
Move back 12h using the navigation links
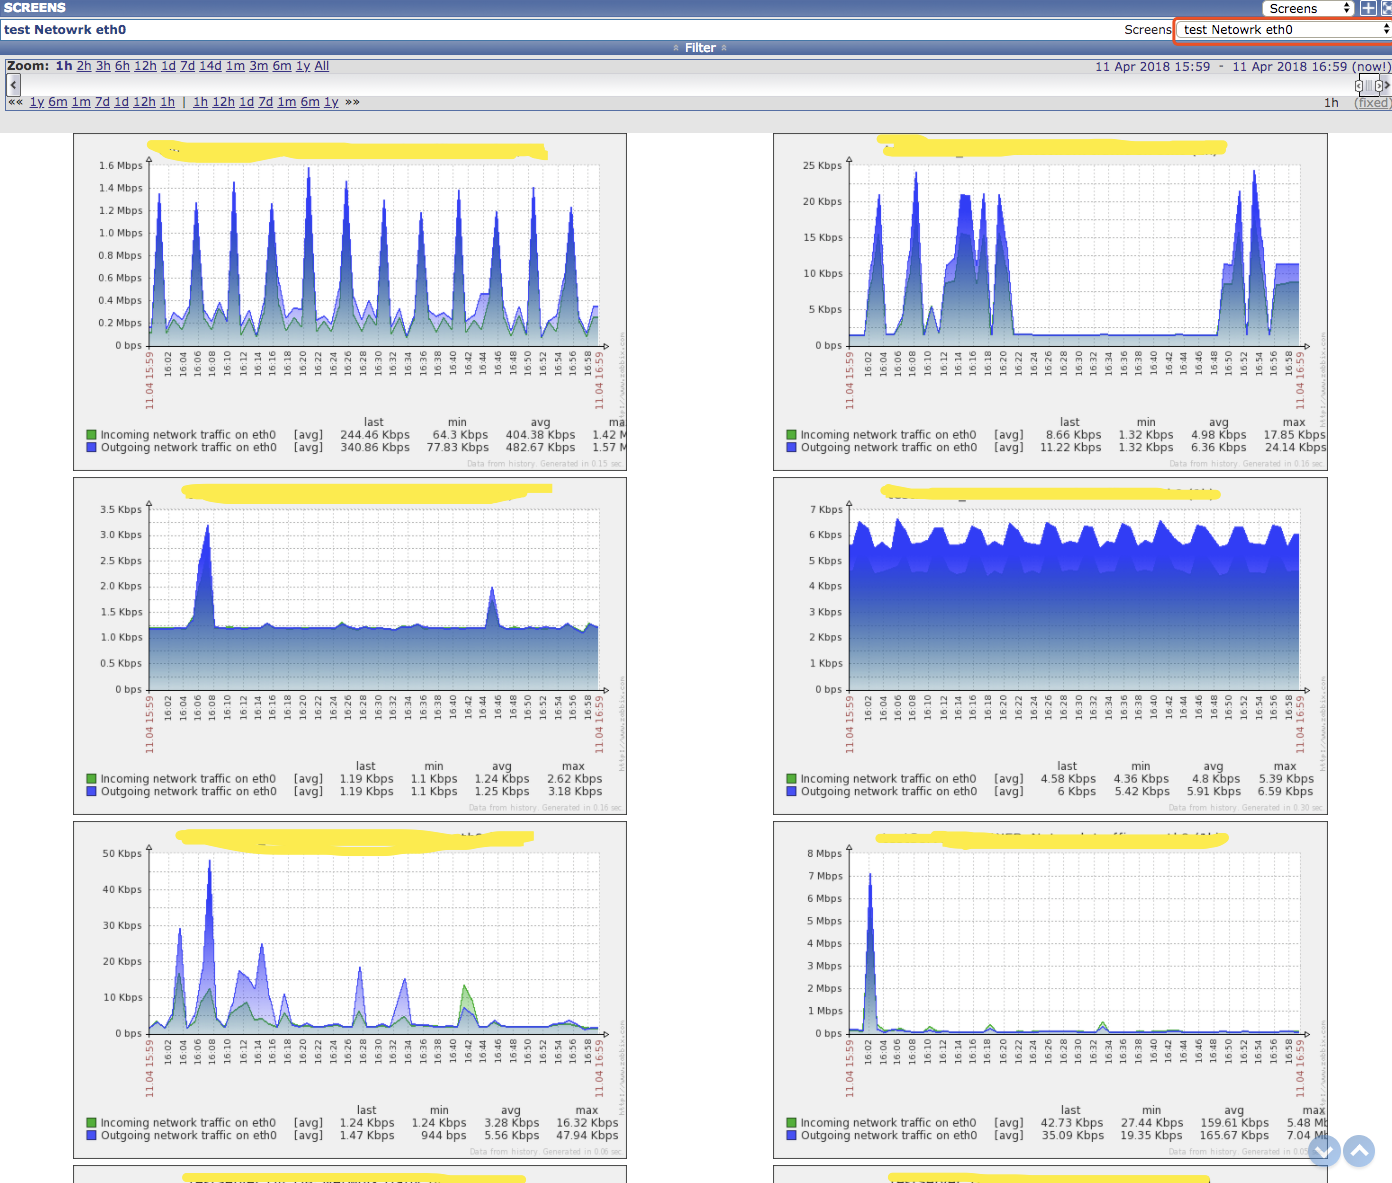pos(144,102)
